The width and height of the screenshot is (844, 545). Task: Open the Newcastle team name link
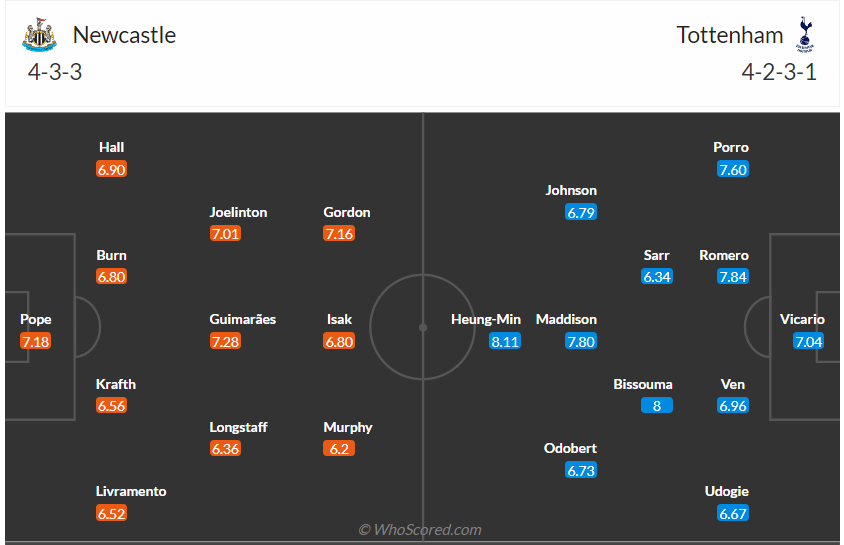pos(124,36)
